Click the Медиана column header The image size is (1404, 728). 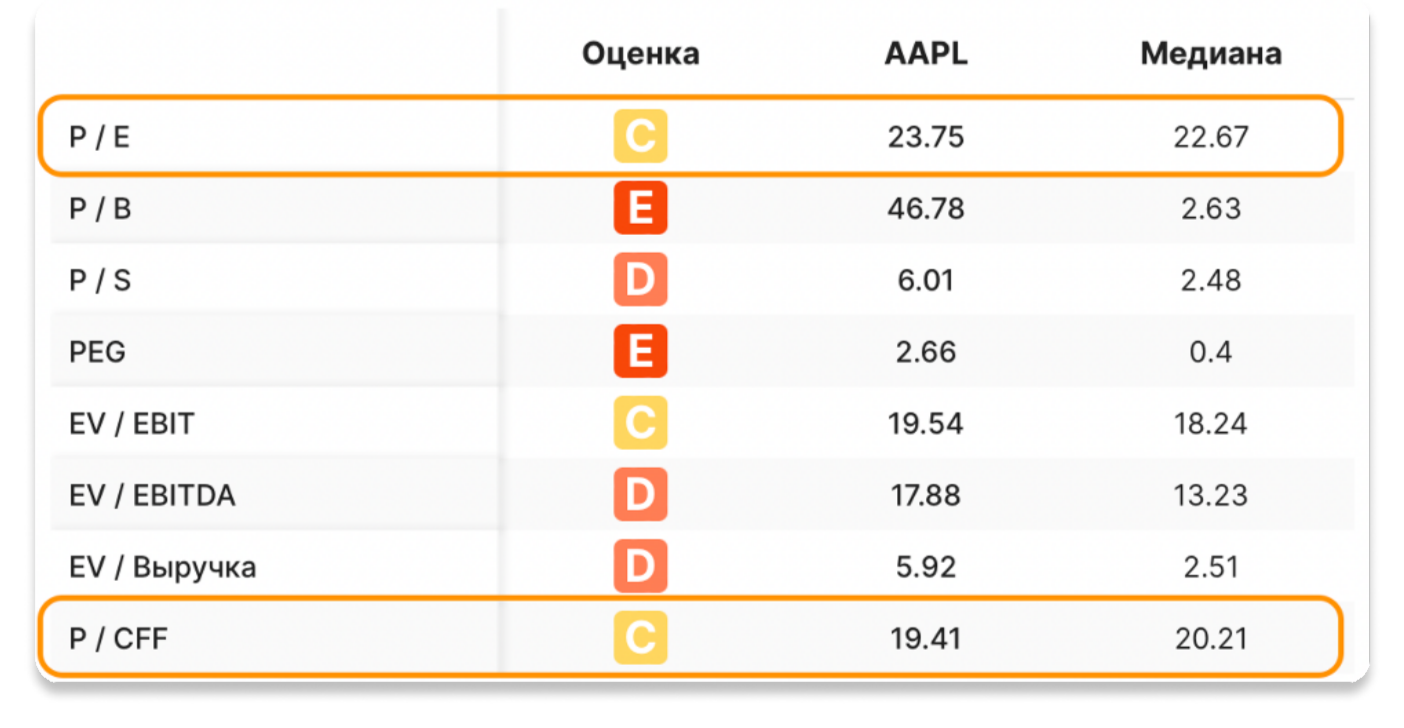click(x=1211, y=54)
